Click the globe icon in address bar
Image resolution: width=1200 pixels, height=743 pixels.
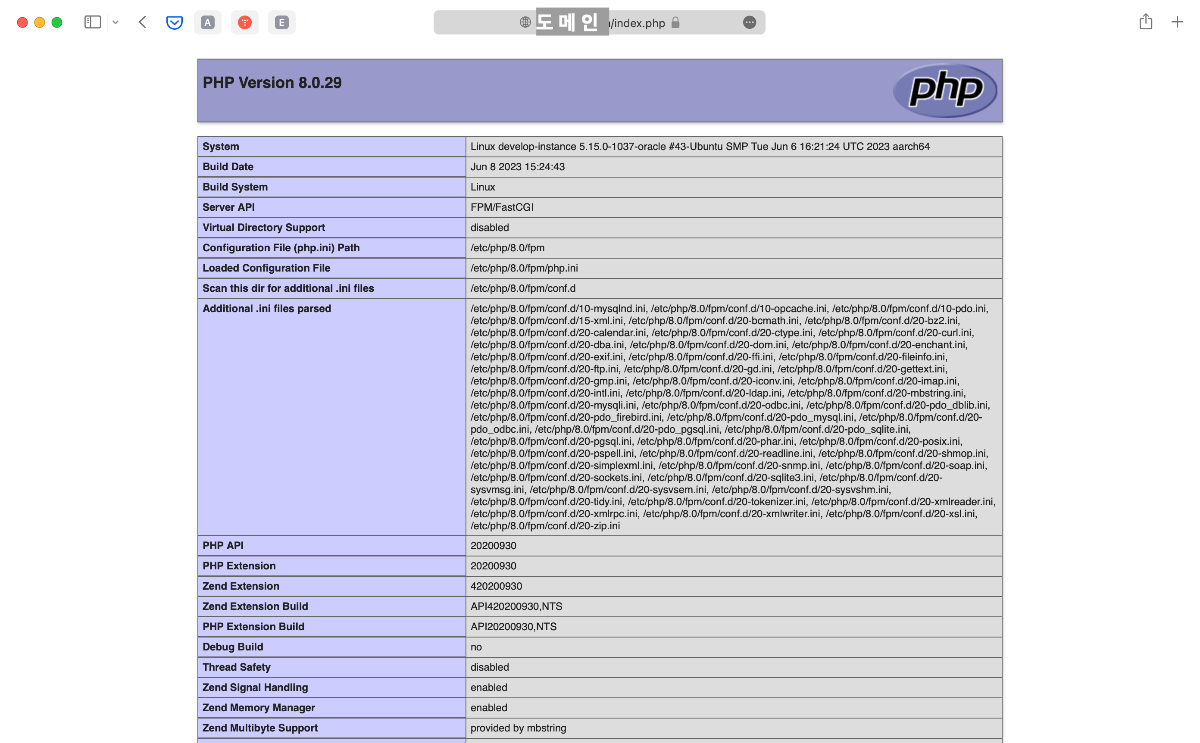(x=525, y=22)
